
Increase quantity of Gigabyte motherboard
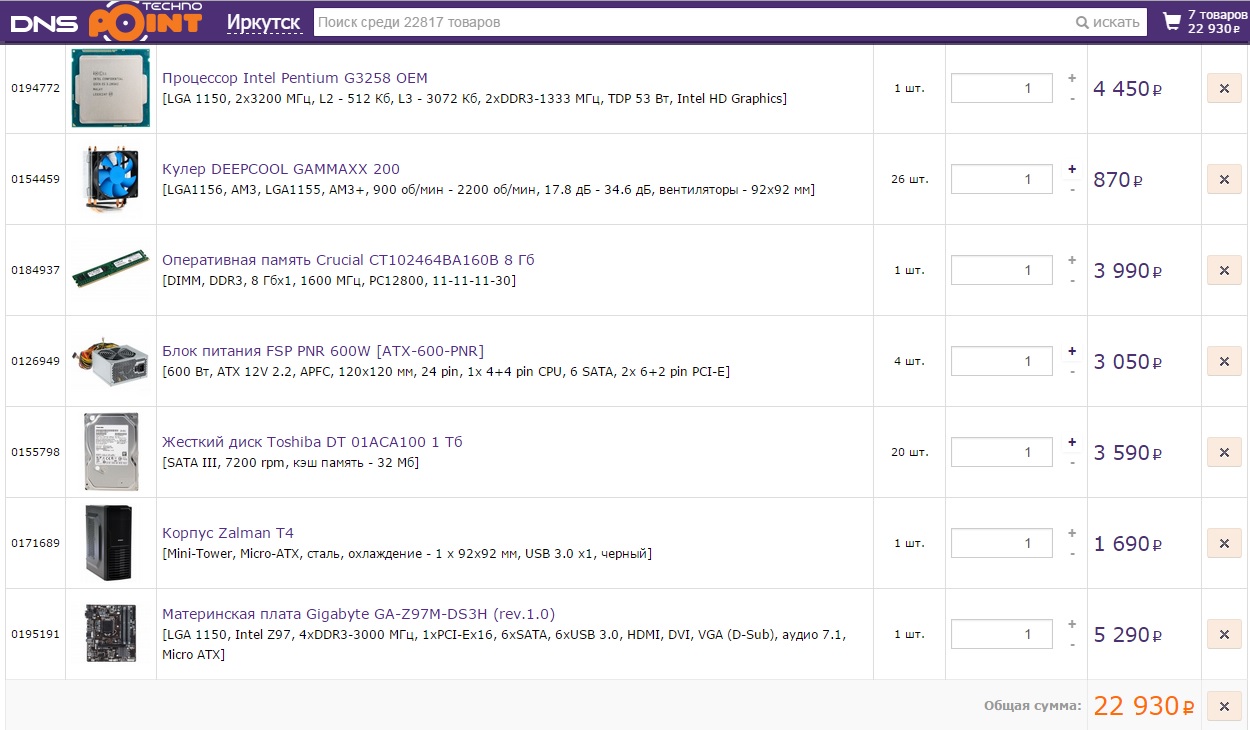[1072, 624]
